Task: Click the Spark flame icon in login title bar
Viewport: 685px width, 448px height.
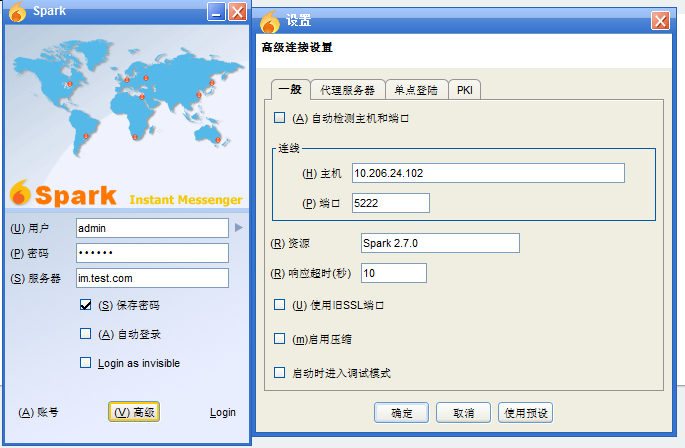Action: pyautogui.click(x=17, y=11)
